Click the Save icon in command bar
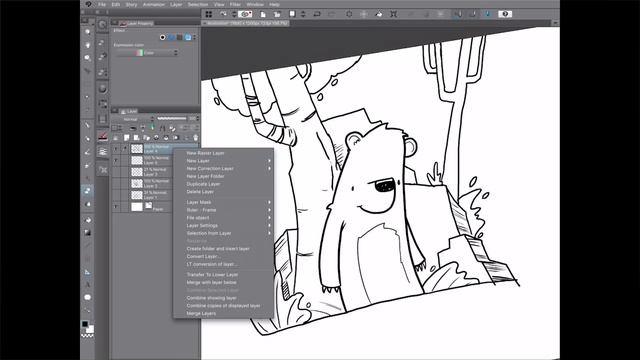 tap(292, 14)
